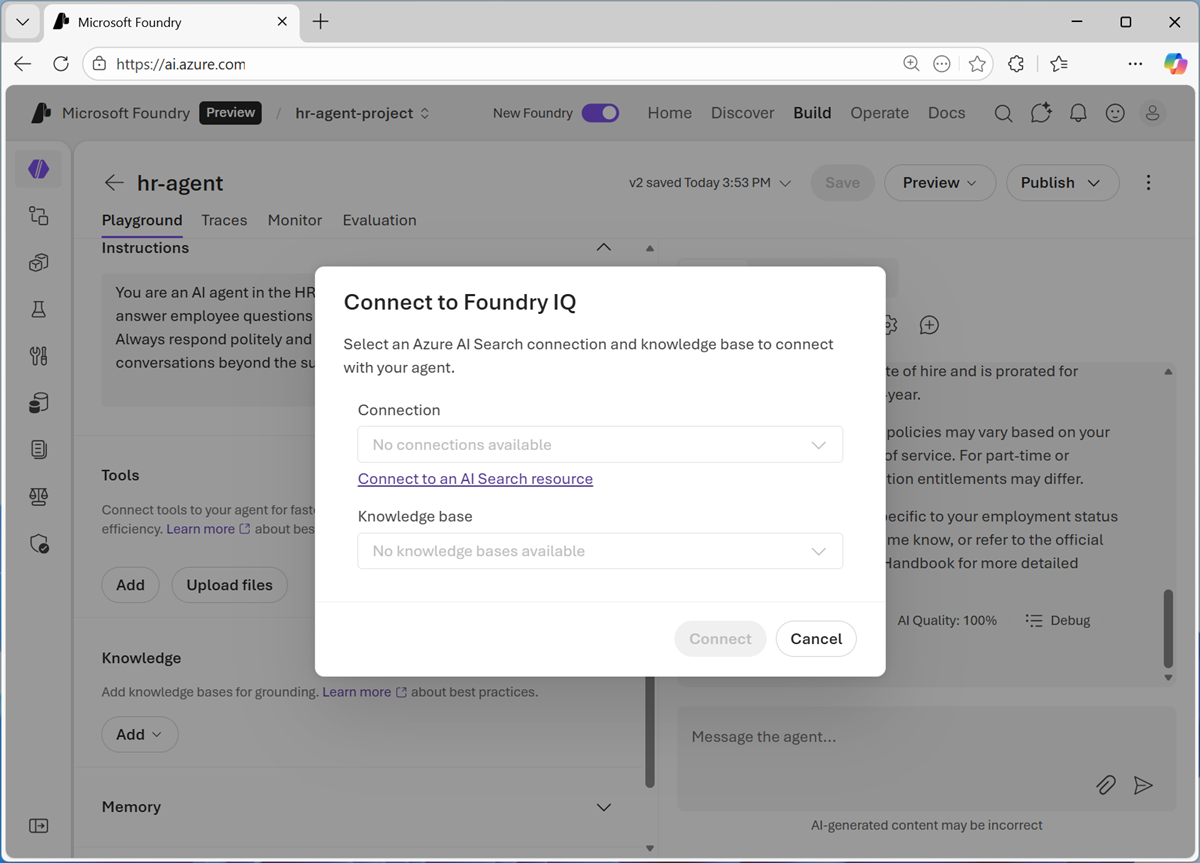Screen dimensions: 1200x863
Task: Expand the Memory section
Action: pos(603,807)
